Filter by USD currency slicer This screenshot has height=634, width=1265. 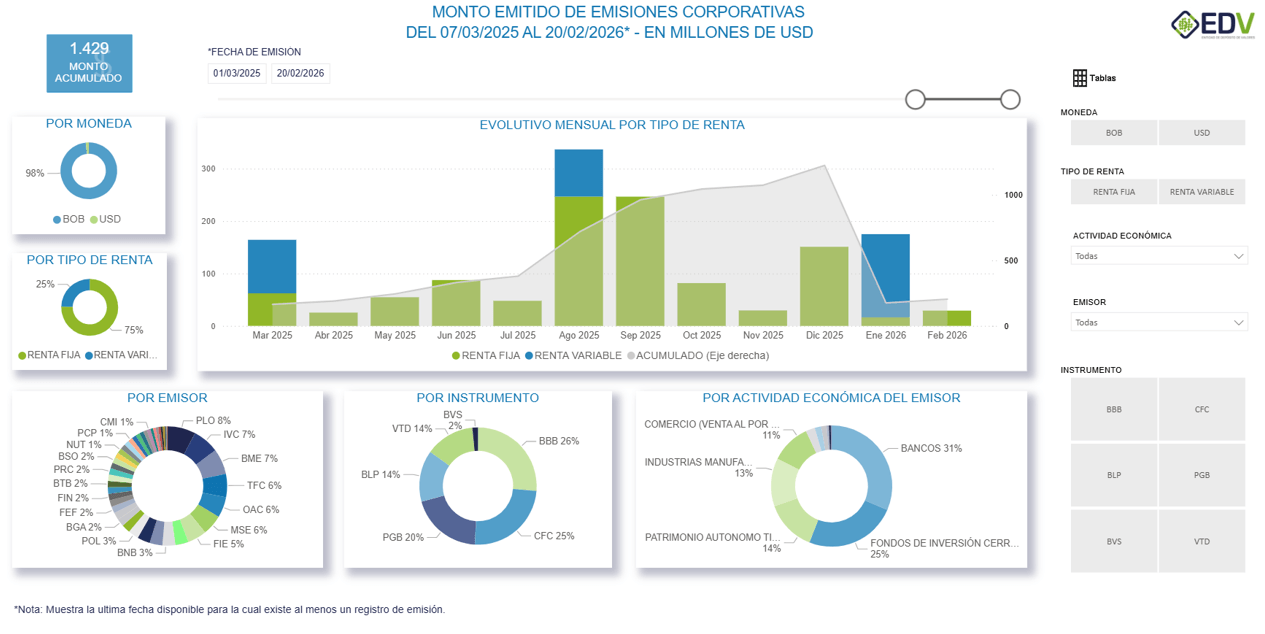[x=1201, y=133]
